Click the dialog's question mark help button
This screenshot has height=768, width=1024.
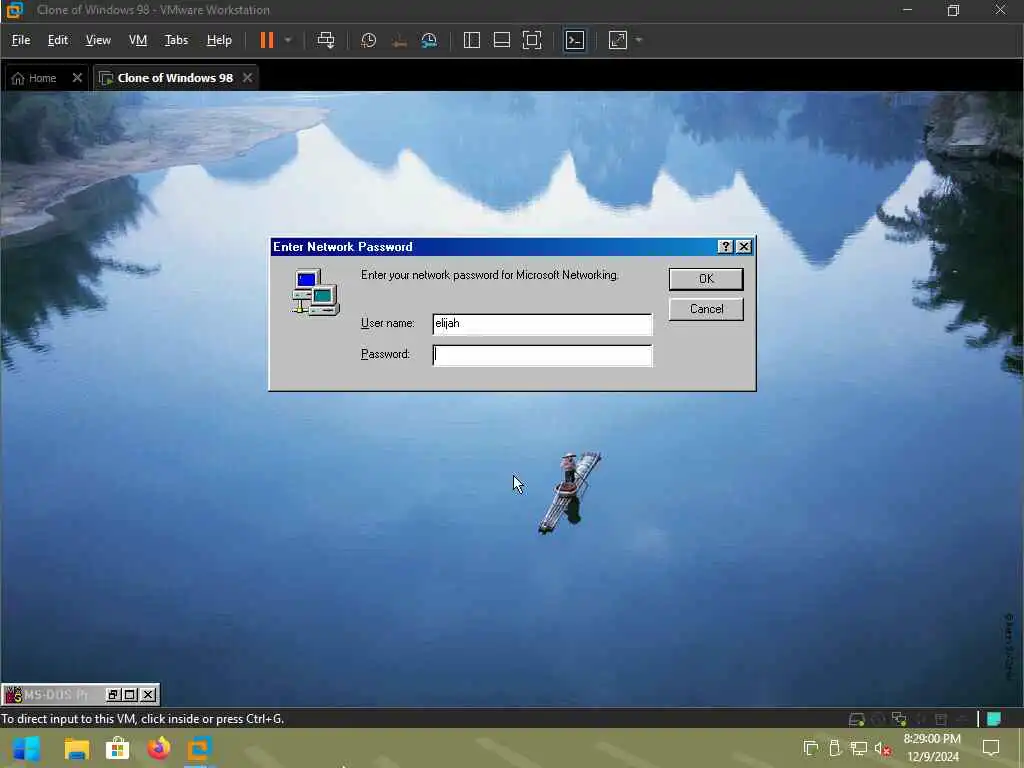click(x=726, y=246)
